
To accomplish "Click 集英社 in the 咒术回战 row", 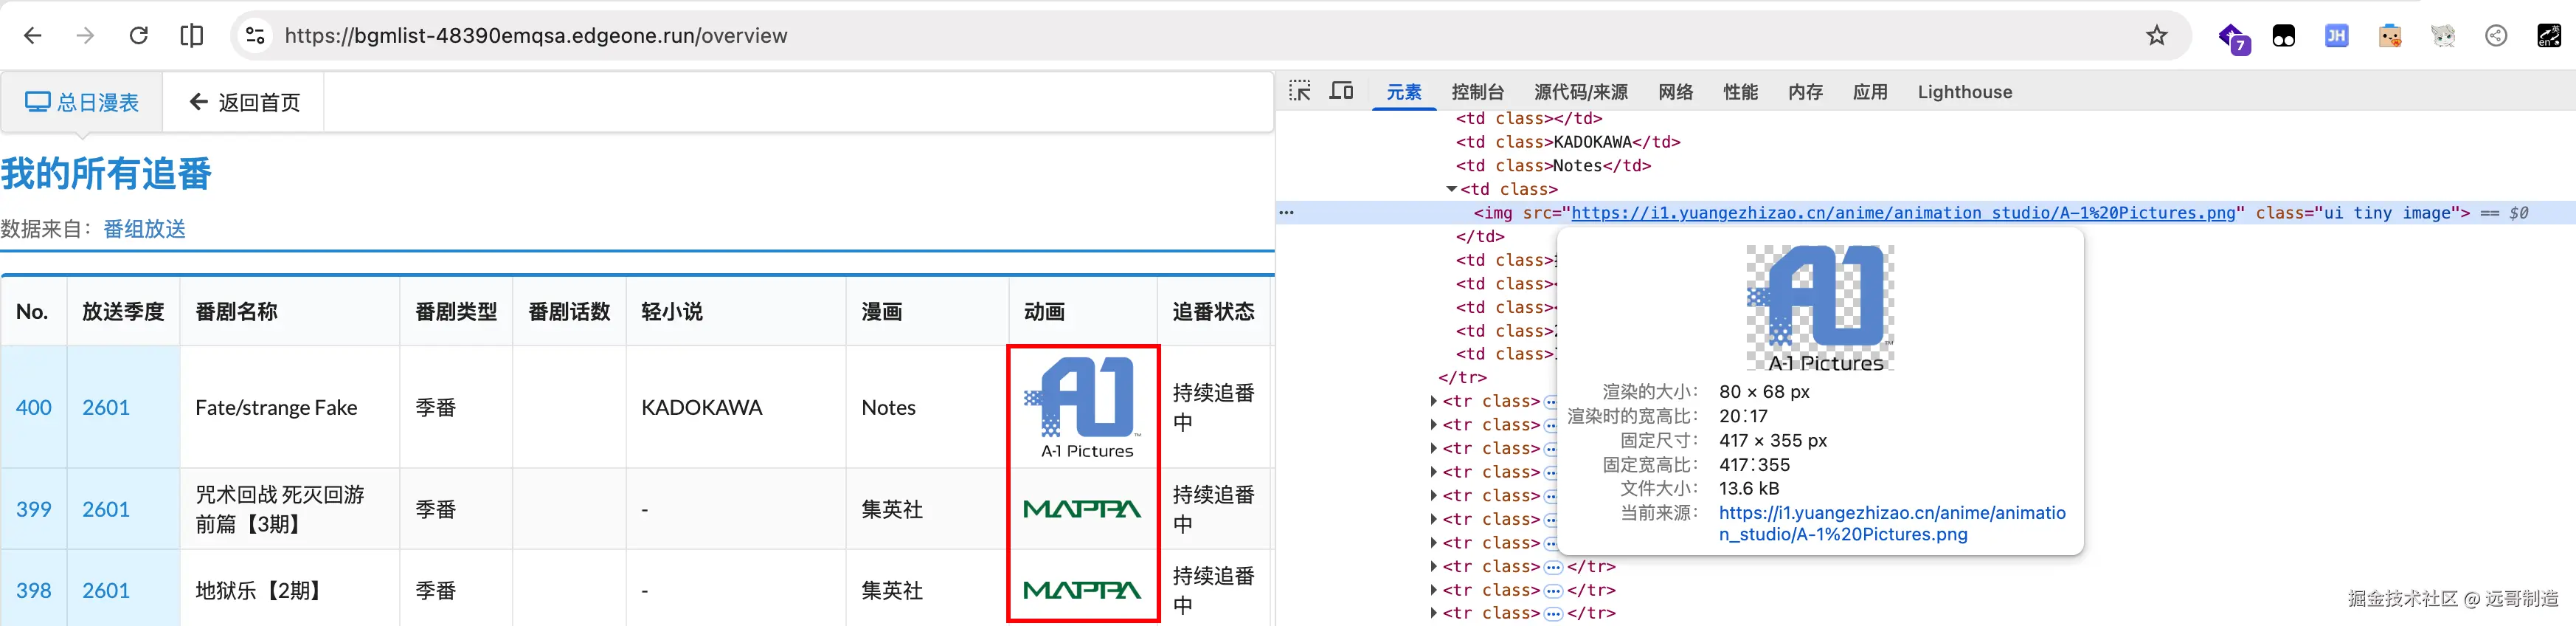I will coord(893,509).
